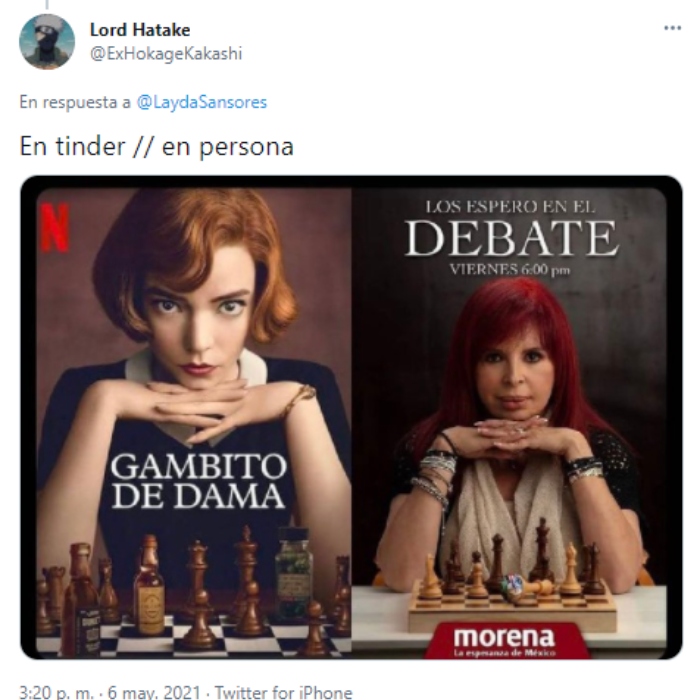Open the tweet's more options ellipsis menu
700x700 pixels.
(672, 28)
